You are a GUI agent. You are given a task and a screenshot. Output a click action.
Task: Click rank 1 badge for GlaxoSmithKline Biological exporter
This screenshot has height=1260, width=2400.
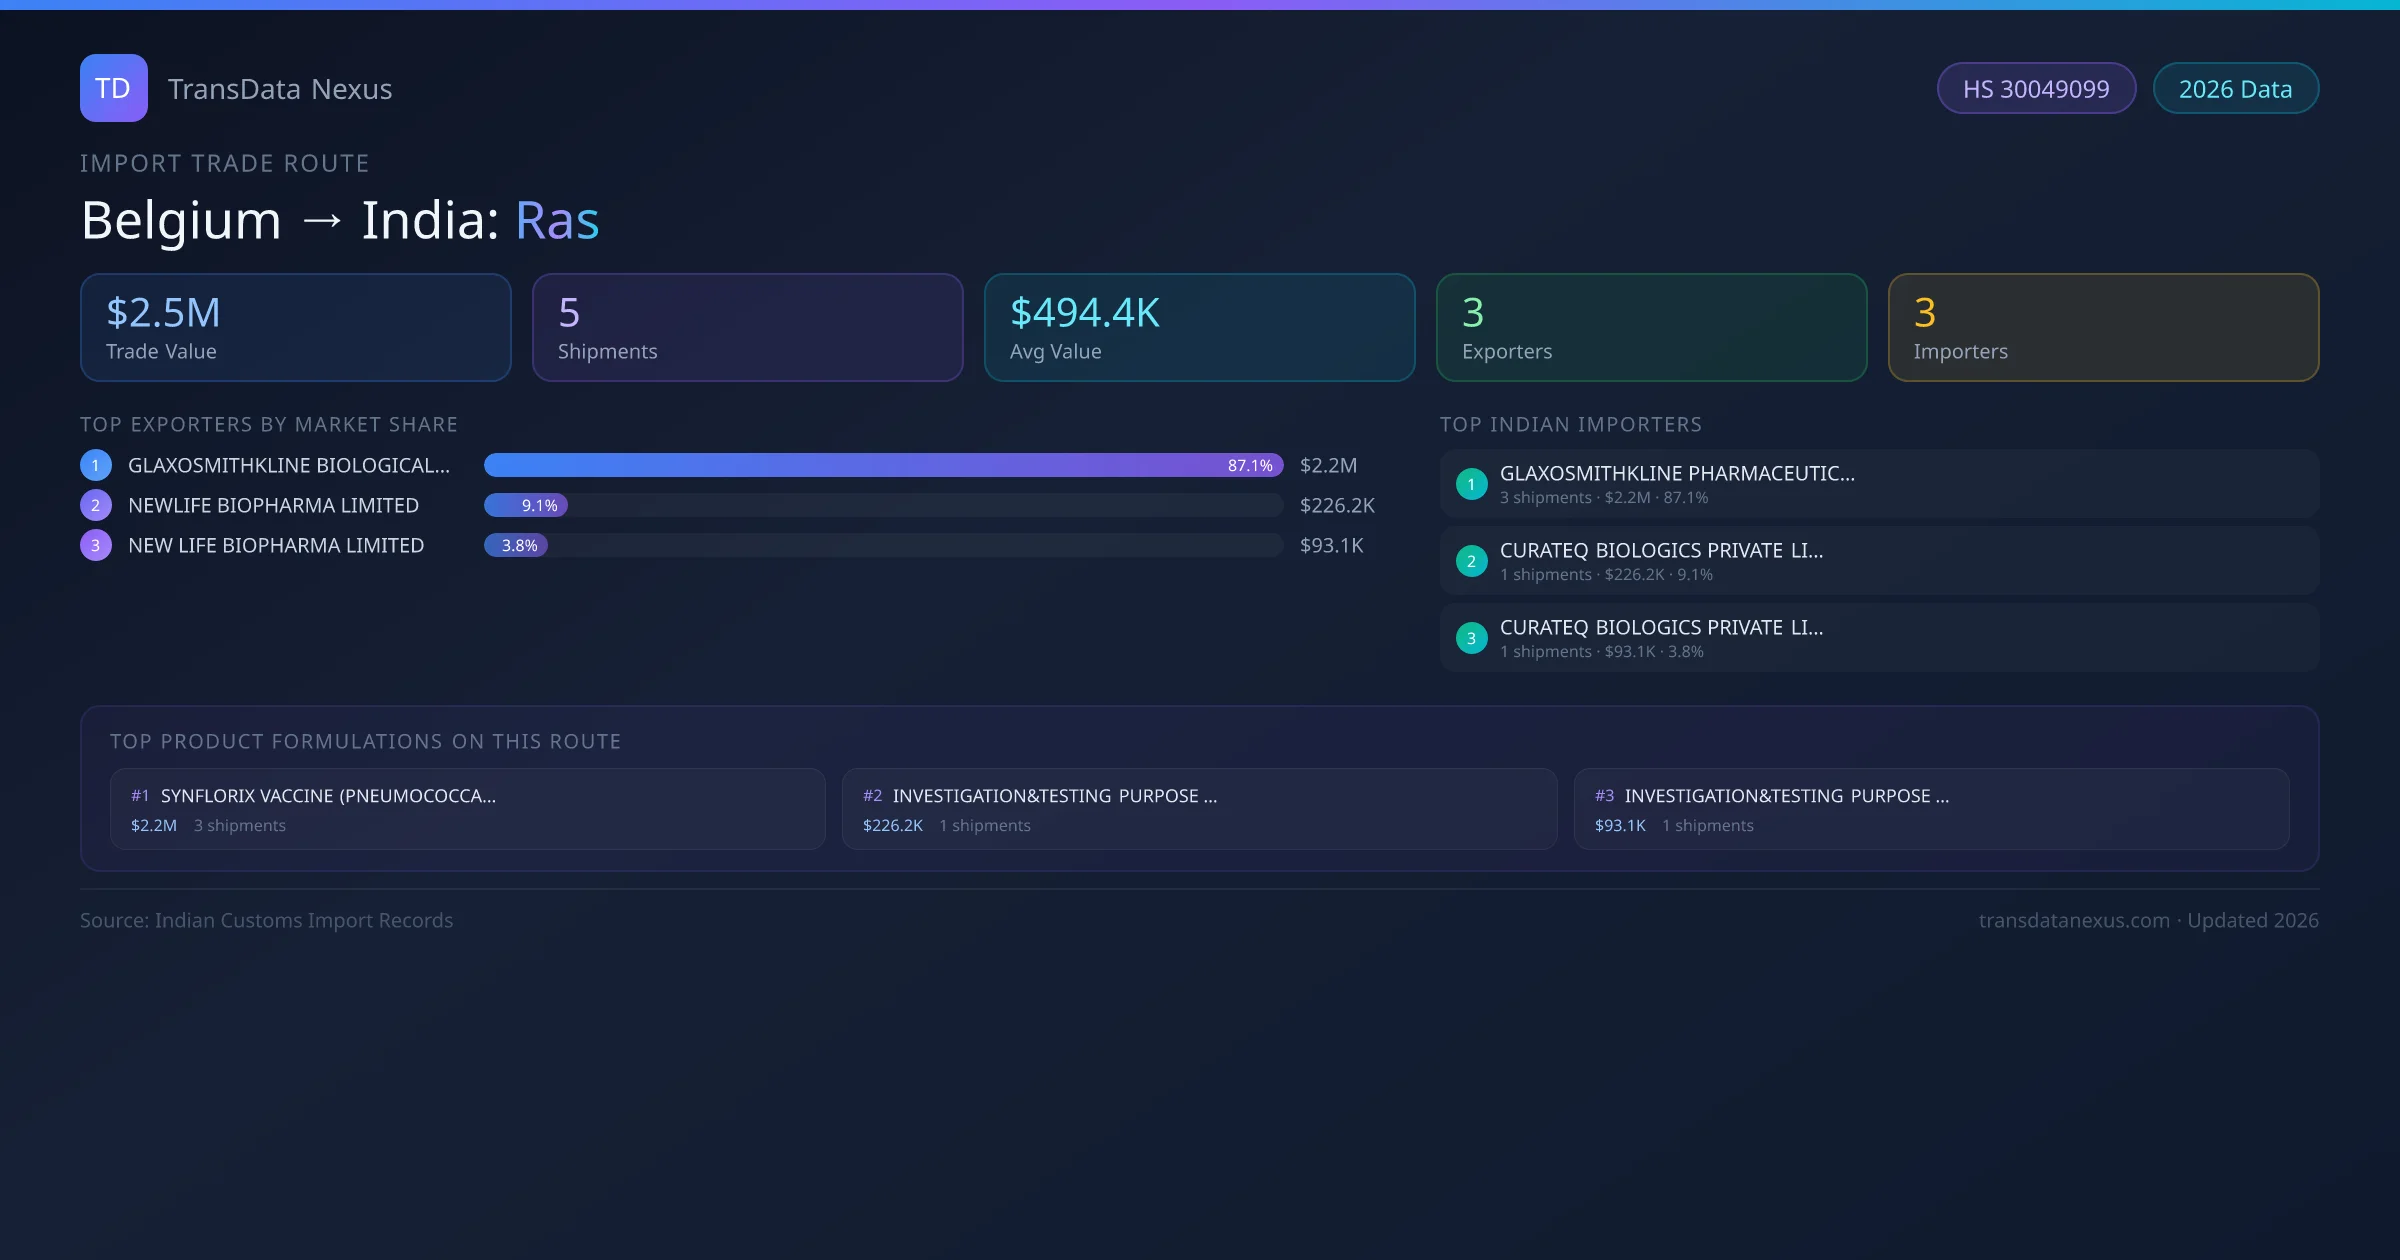96,465
